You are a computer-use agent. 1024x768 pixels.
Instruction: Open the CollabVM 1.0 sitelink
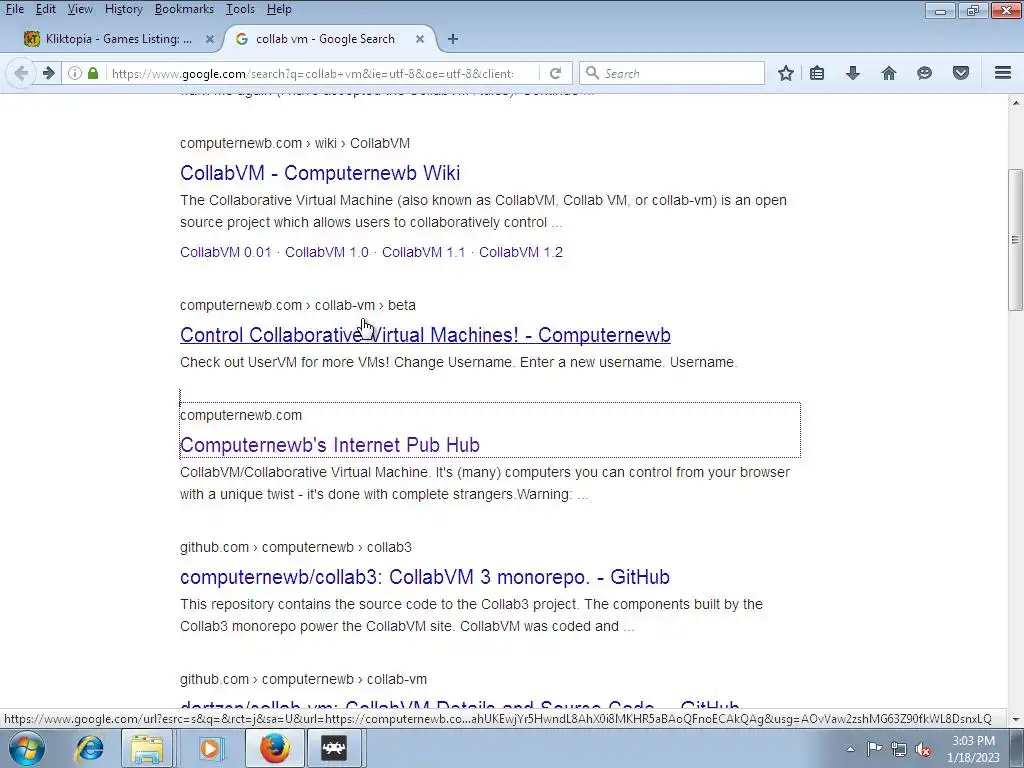327,252
